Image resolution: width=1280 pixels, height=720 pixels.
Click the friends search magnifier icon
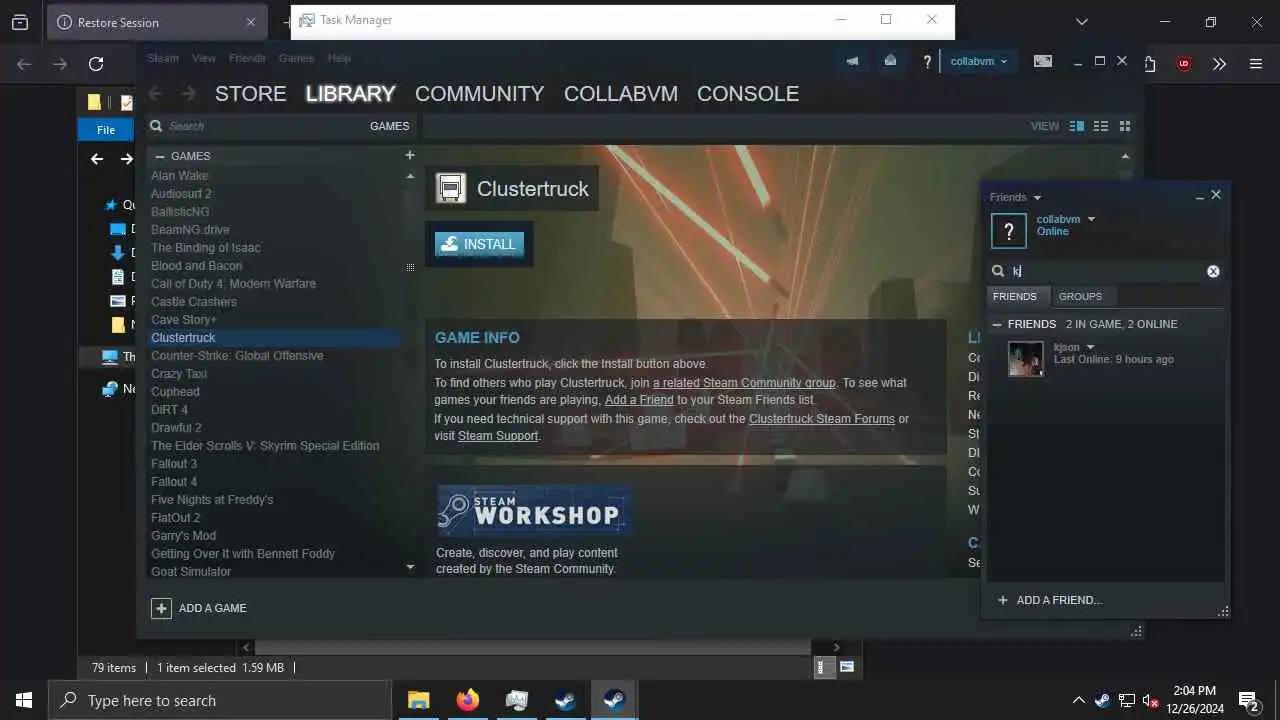click(998, 271)
